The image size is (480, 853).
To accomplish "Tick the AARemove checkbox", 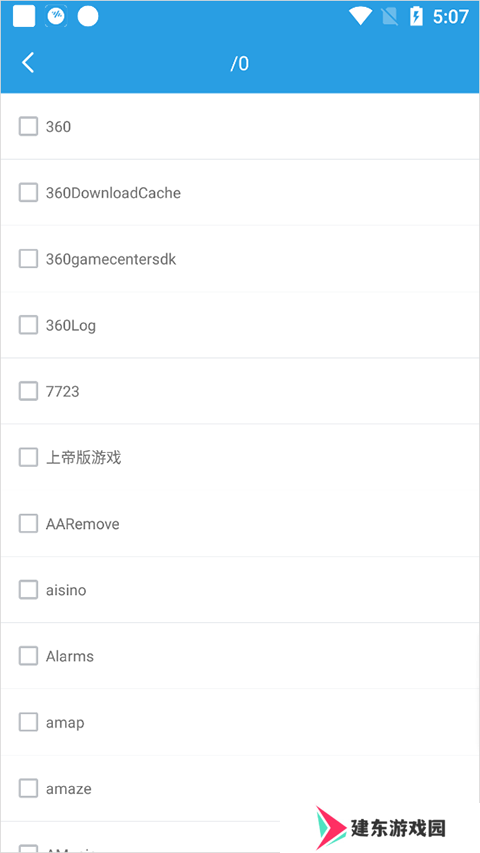I will (x=28, y=524).
